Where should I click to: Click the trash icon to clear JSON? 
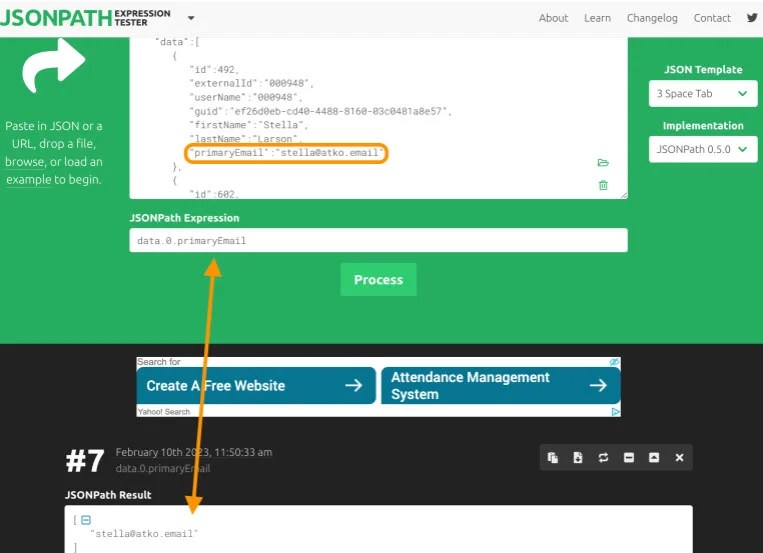click(603, 185)
